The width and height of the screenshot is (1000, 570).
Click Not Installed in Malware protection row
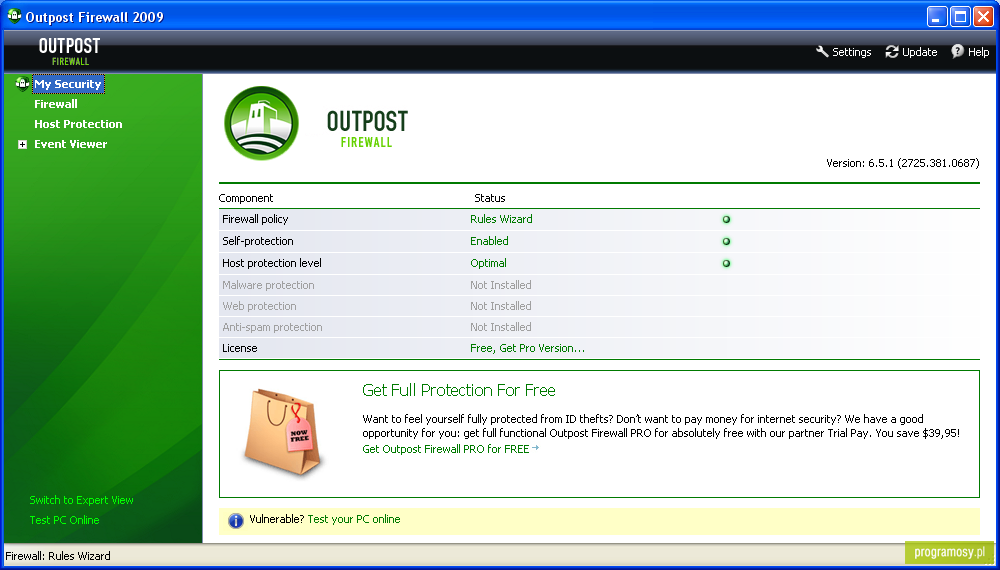click(501, 285)
